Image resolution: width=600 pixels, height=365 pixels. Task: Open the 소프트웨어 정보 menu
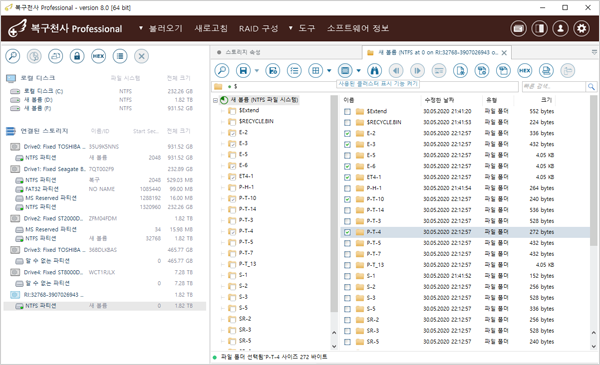(358, 28)
